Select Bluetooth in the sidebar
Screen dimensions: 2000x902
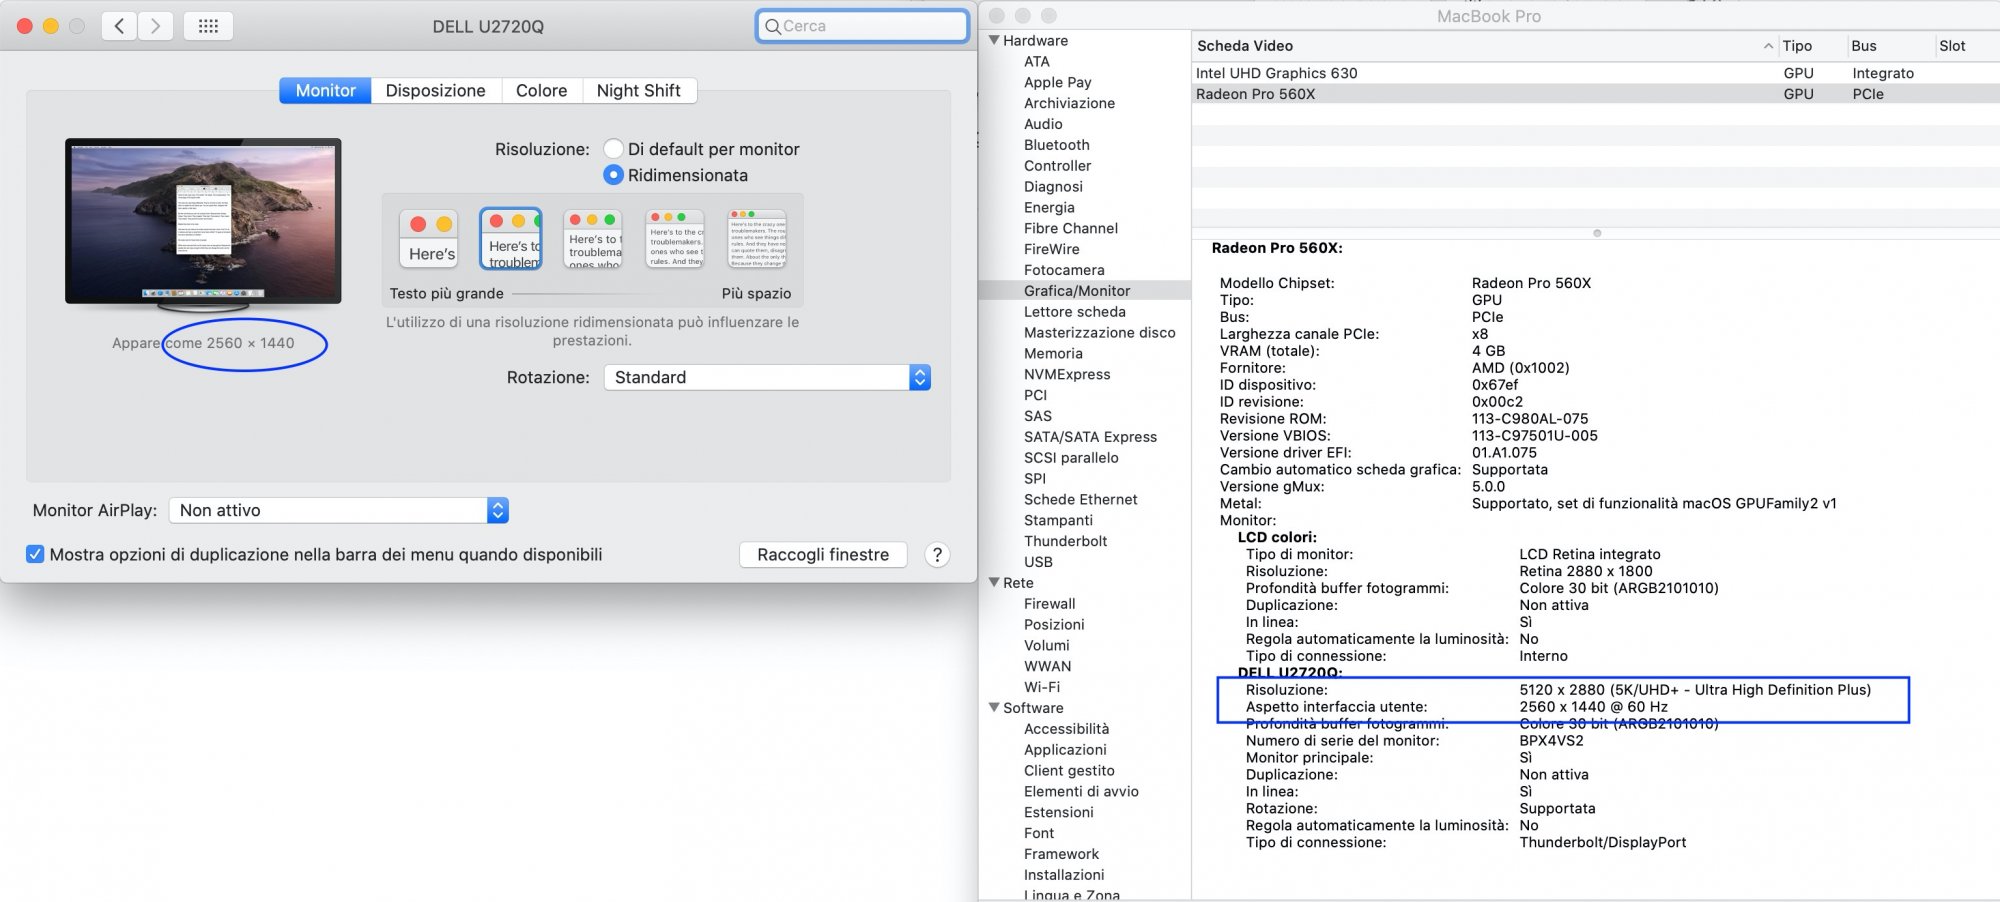coord(1056,146)
